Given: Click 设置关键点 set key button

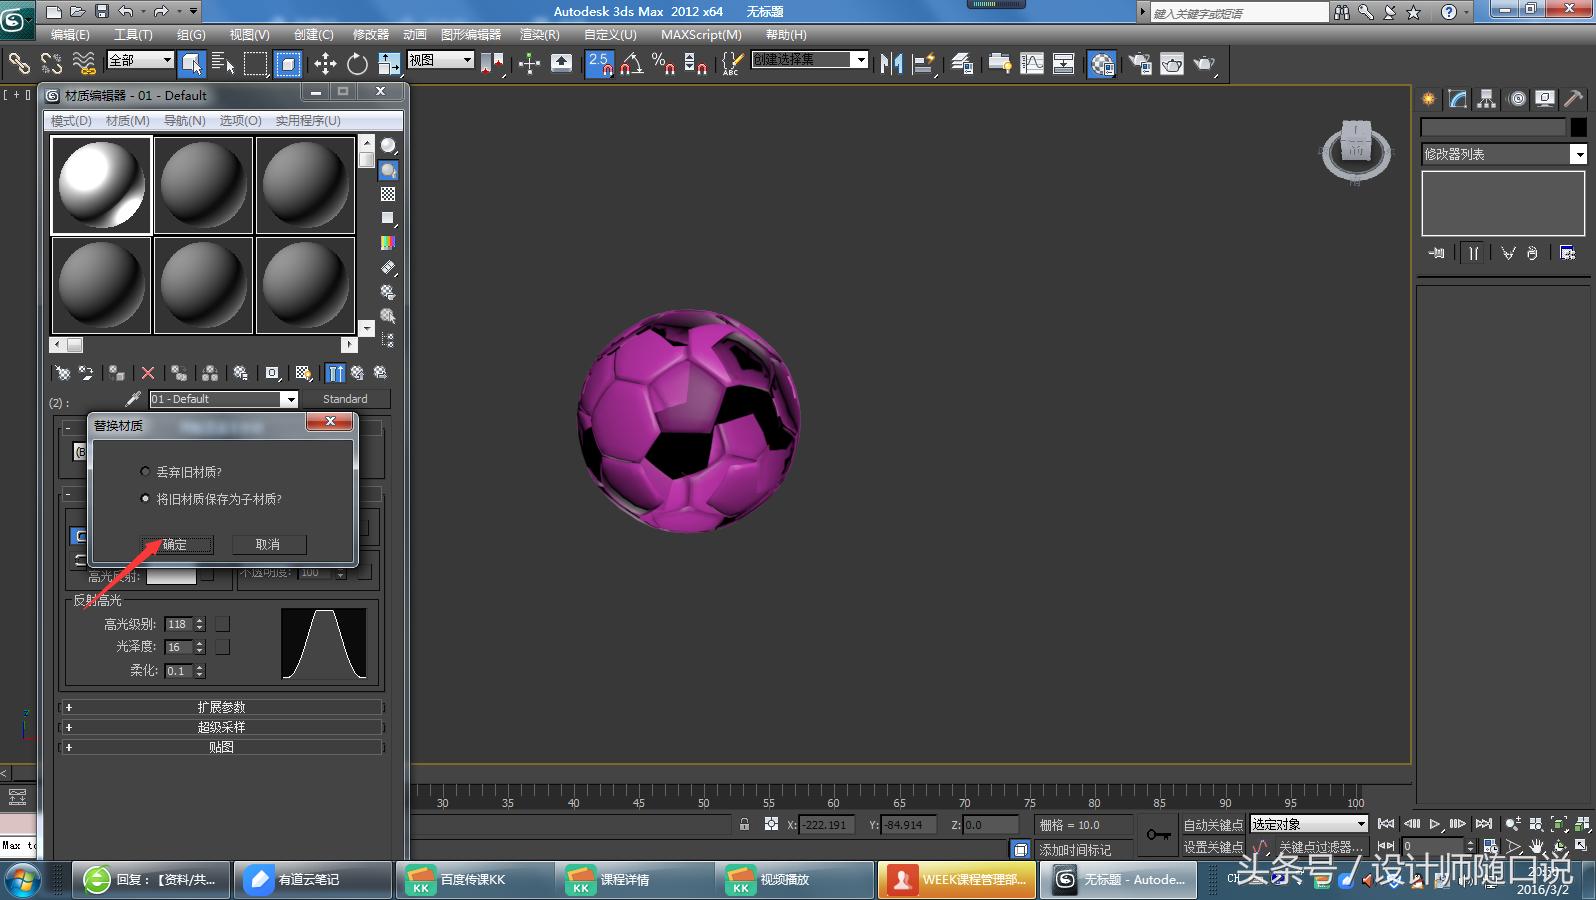Looking at the screenshot, I should [1213, 847].
